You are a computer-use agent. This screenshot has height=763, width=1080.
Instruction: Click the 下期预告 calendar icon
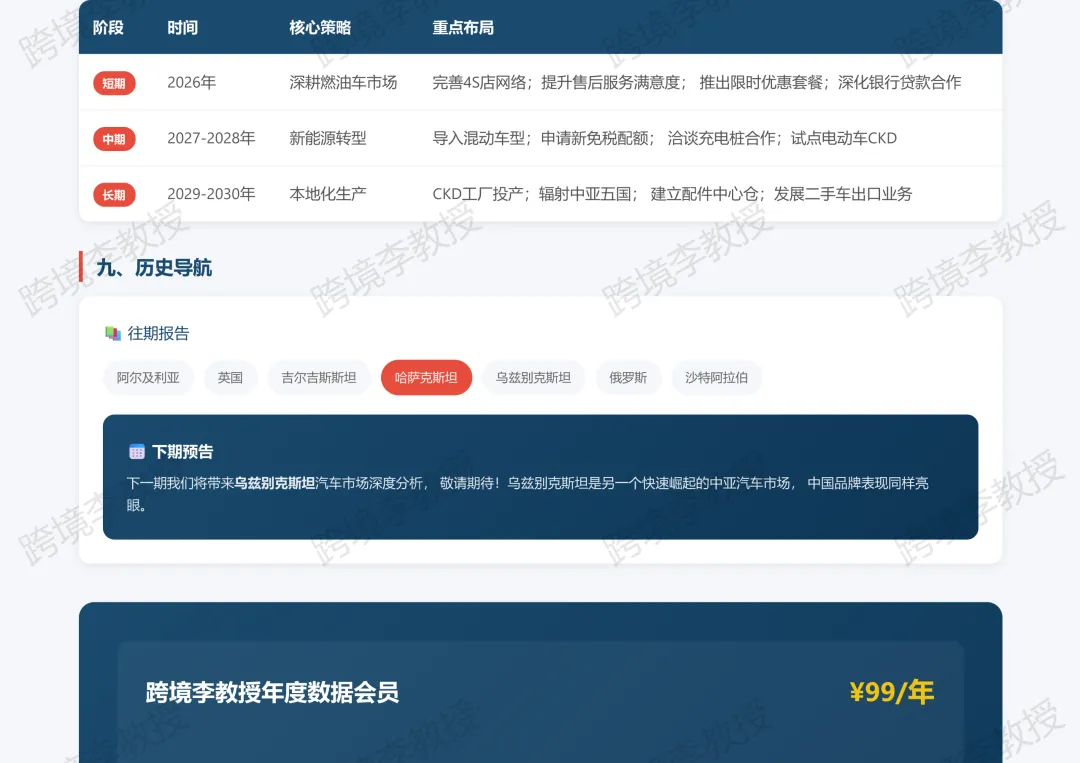click(136, 452)
